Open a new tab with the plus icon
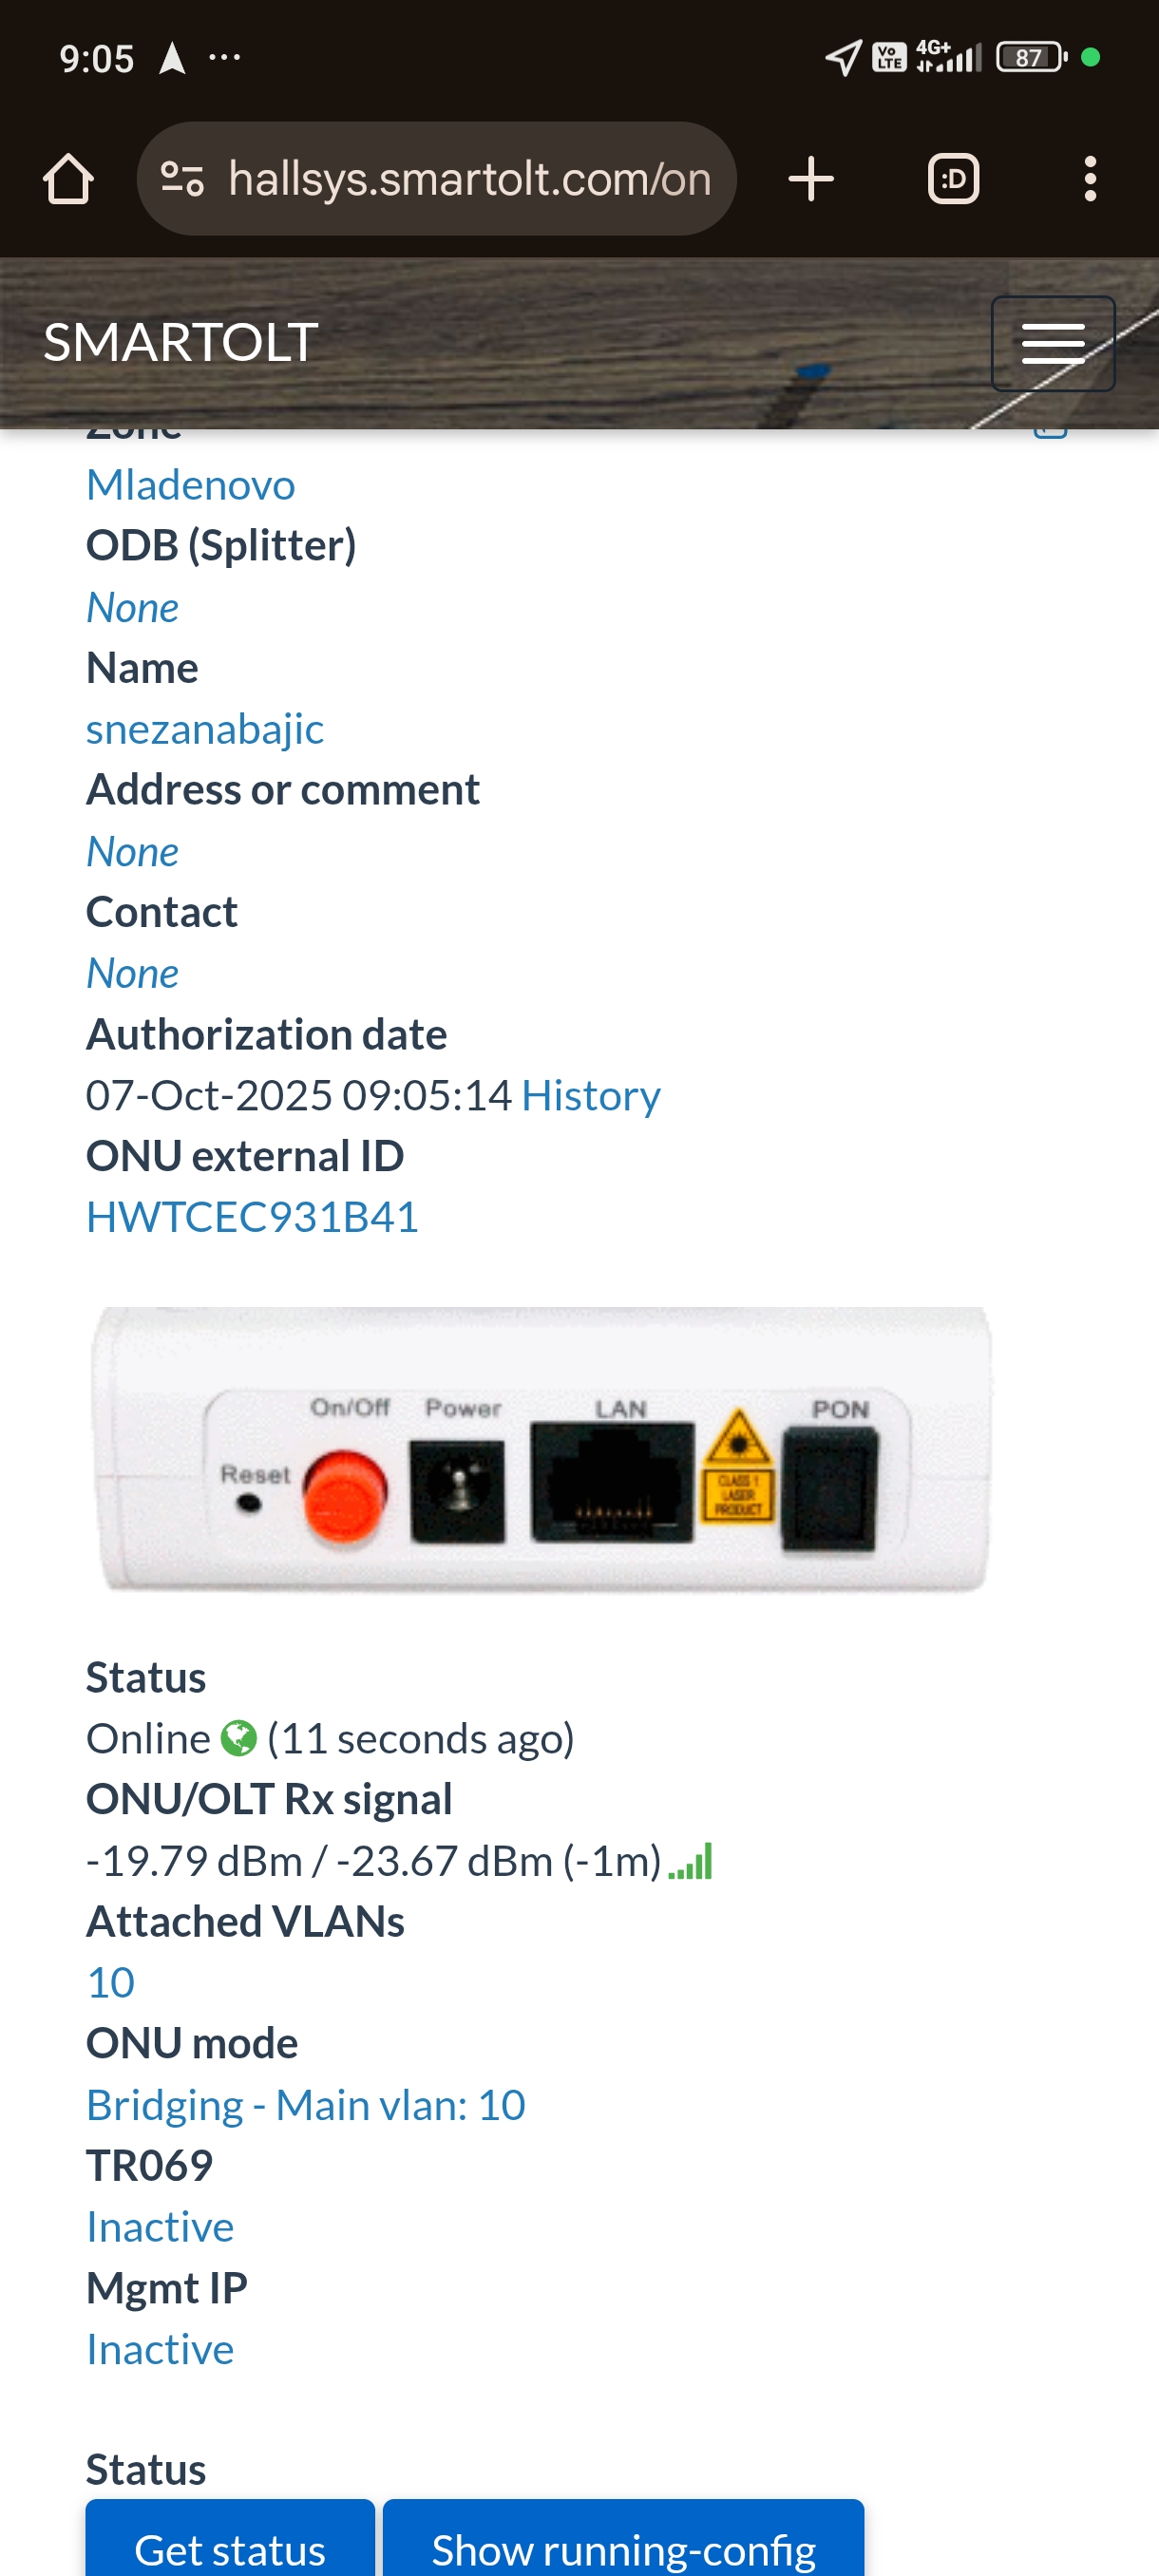The width and height of the screenshot is (1159, 2576). click(x=810, y=179)
